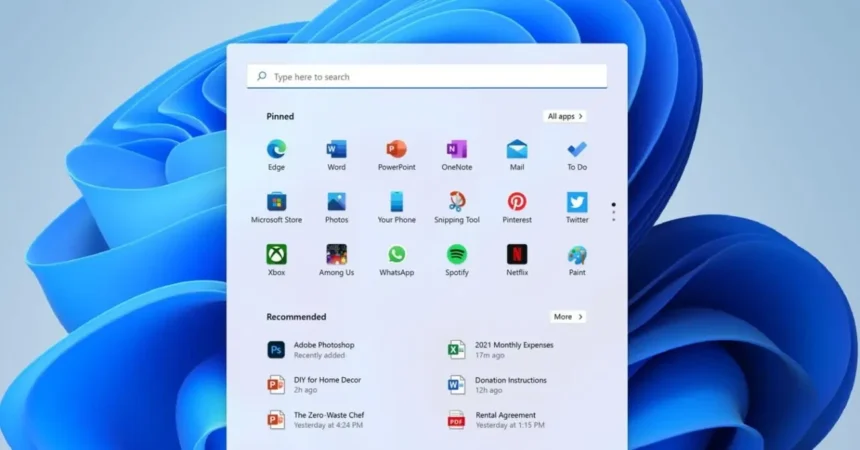Click the search magnifier icon

point(262,76)
